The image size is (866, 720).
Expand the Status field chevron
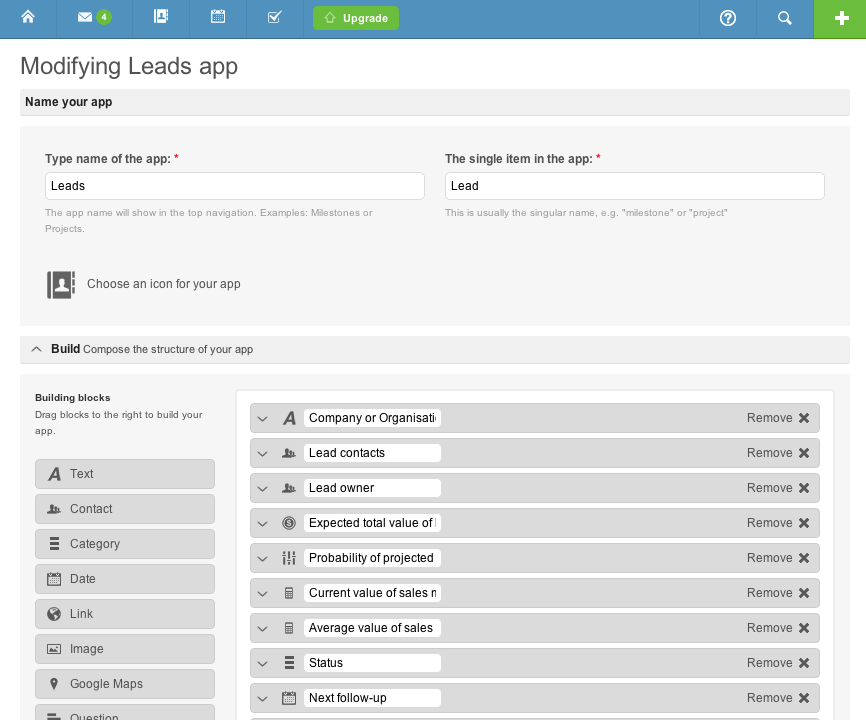(x=263, y=663)
